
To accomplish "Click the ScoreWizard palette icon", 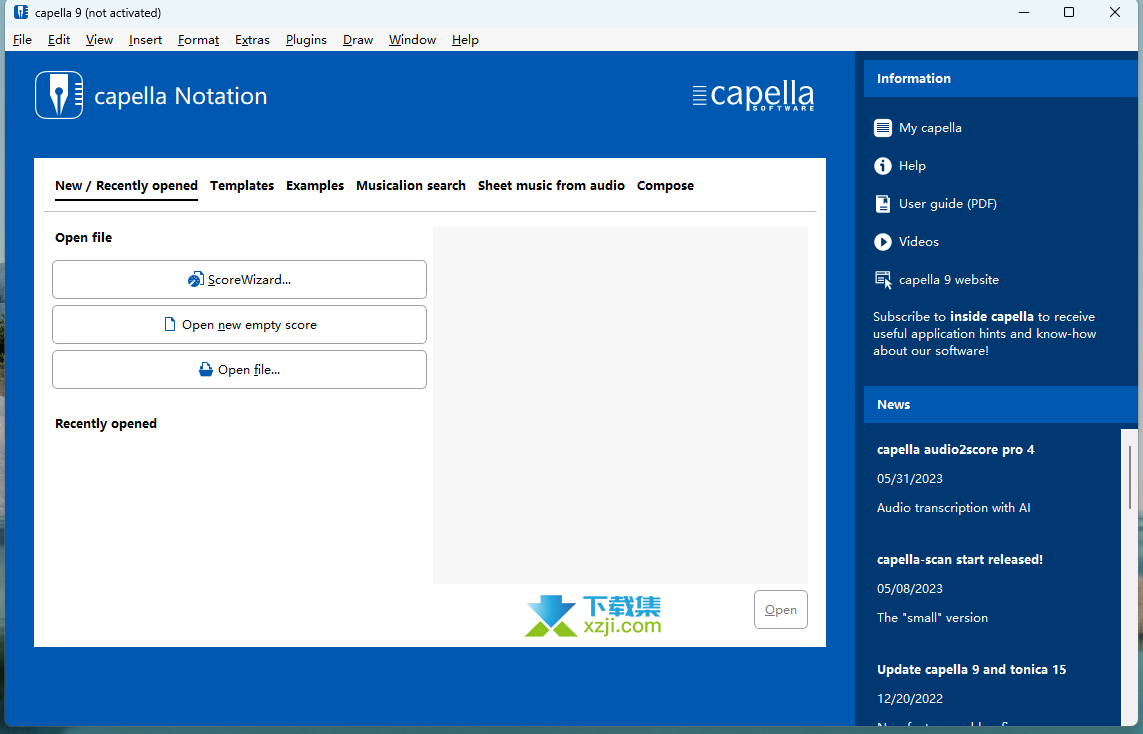I will [x=195, y=280].
